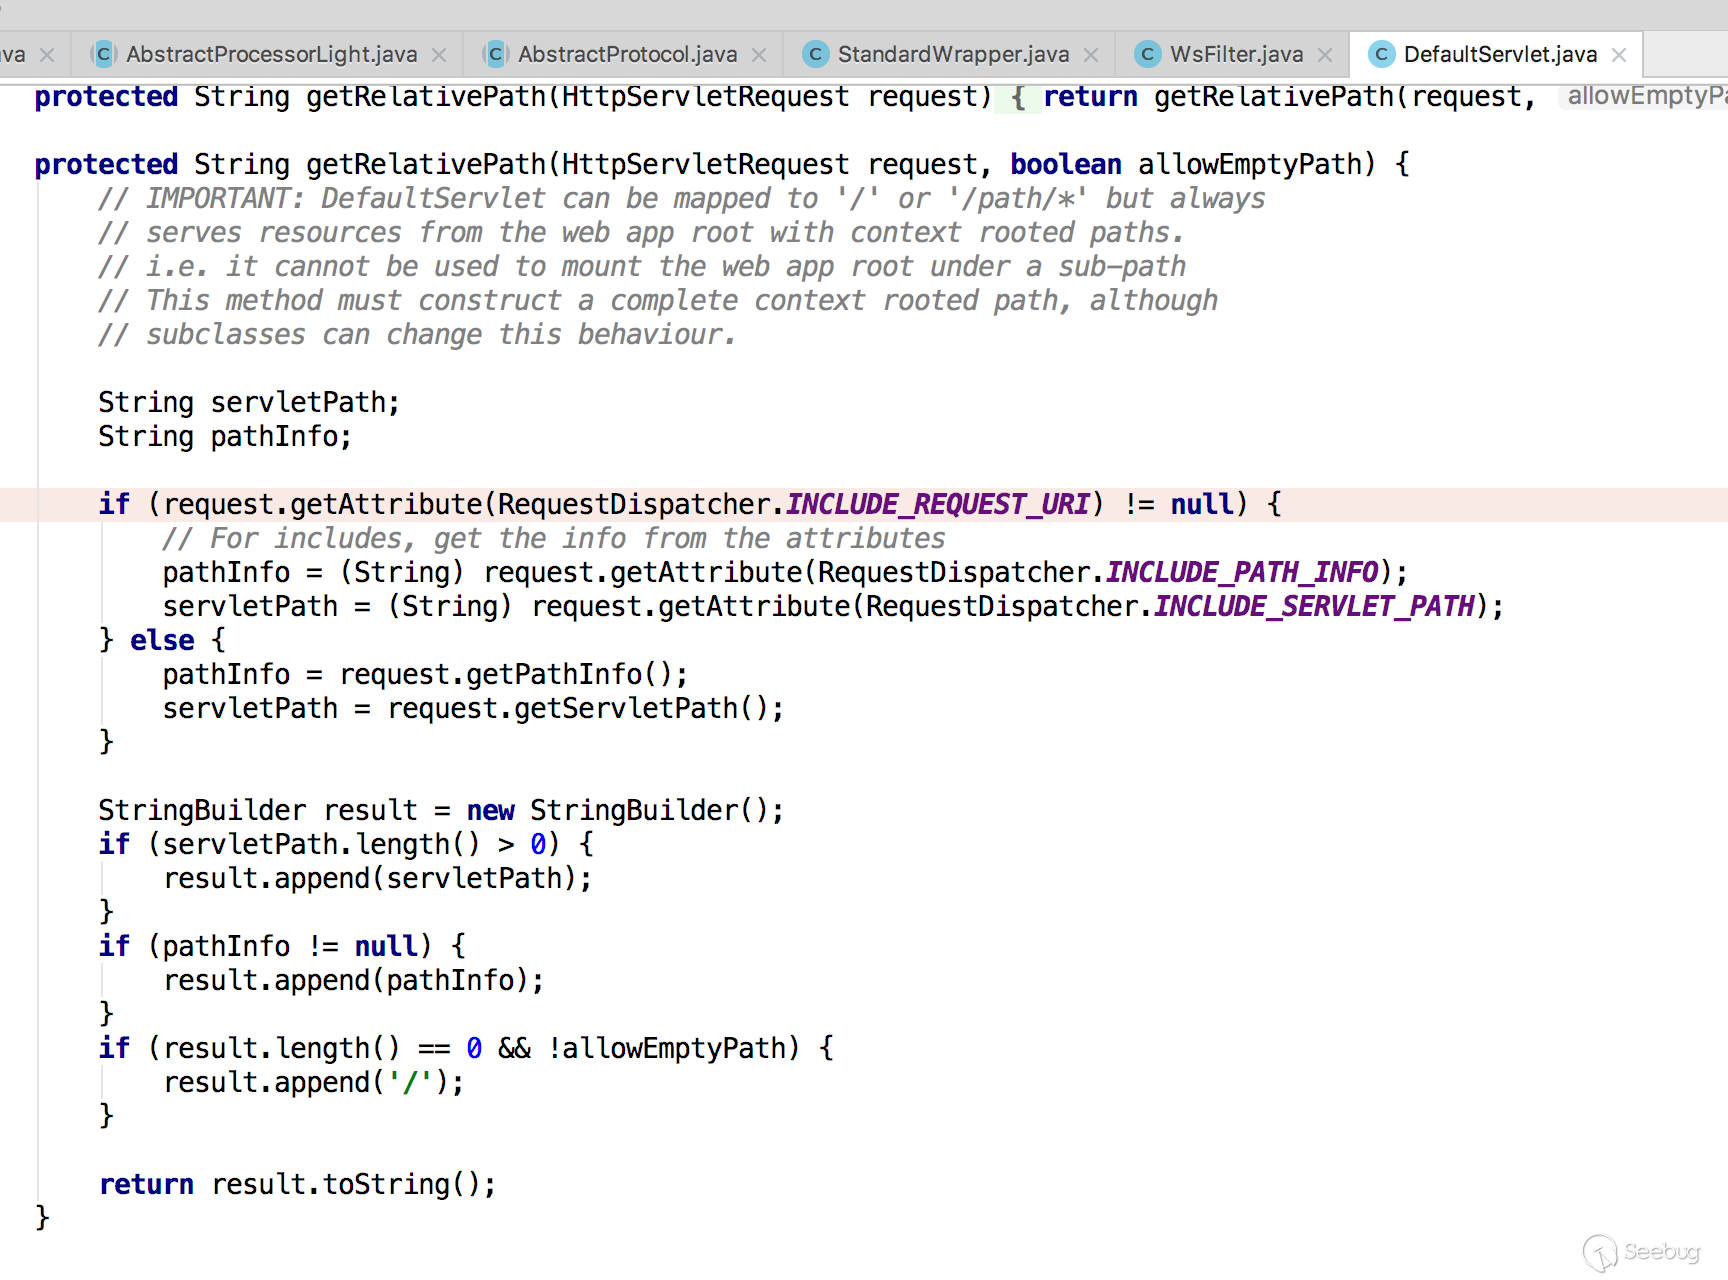Open the AbstractProtocol.java tab
This screenshot has height=1280, width=1728.
[627, 54]
